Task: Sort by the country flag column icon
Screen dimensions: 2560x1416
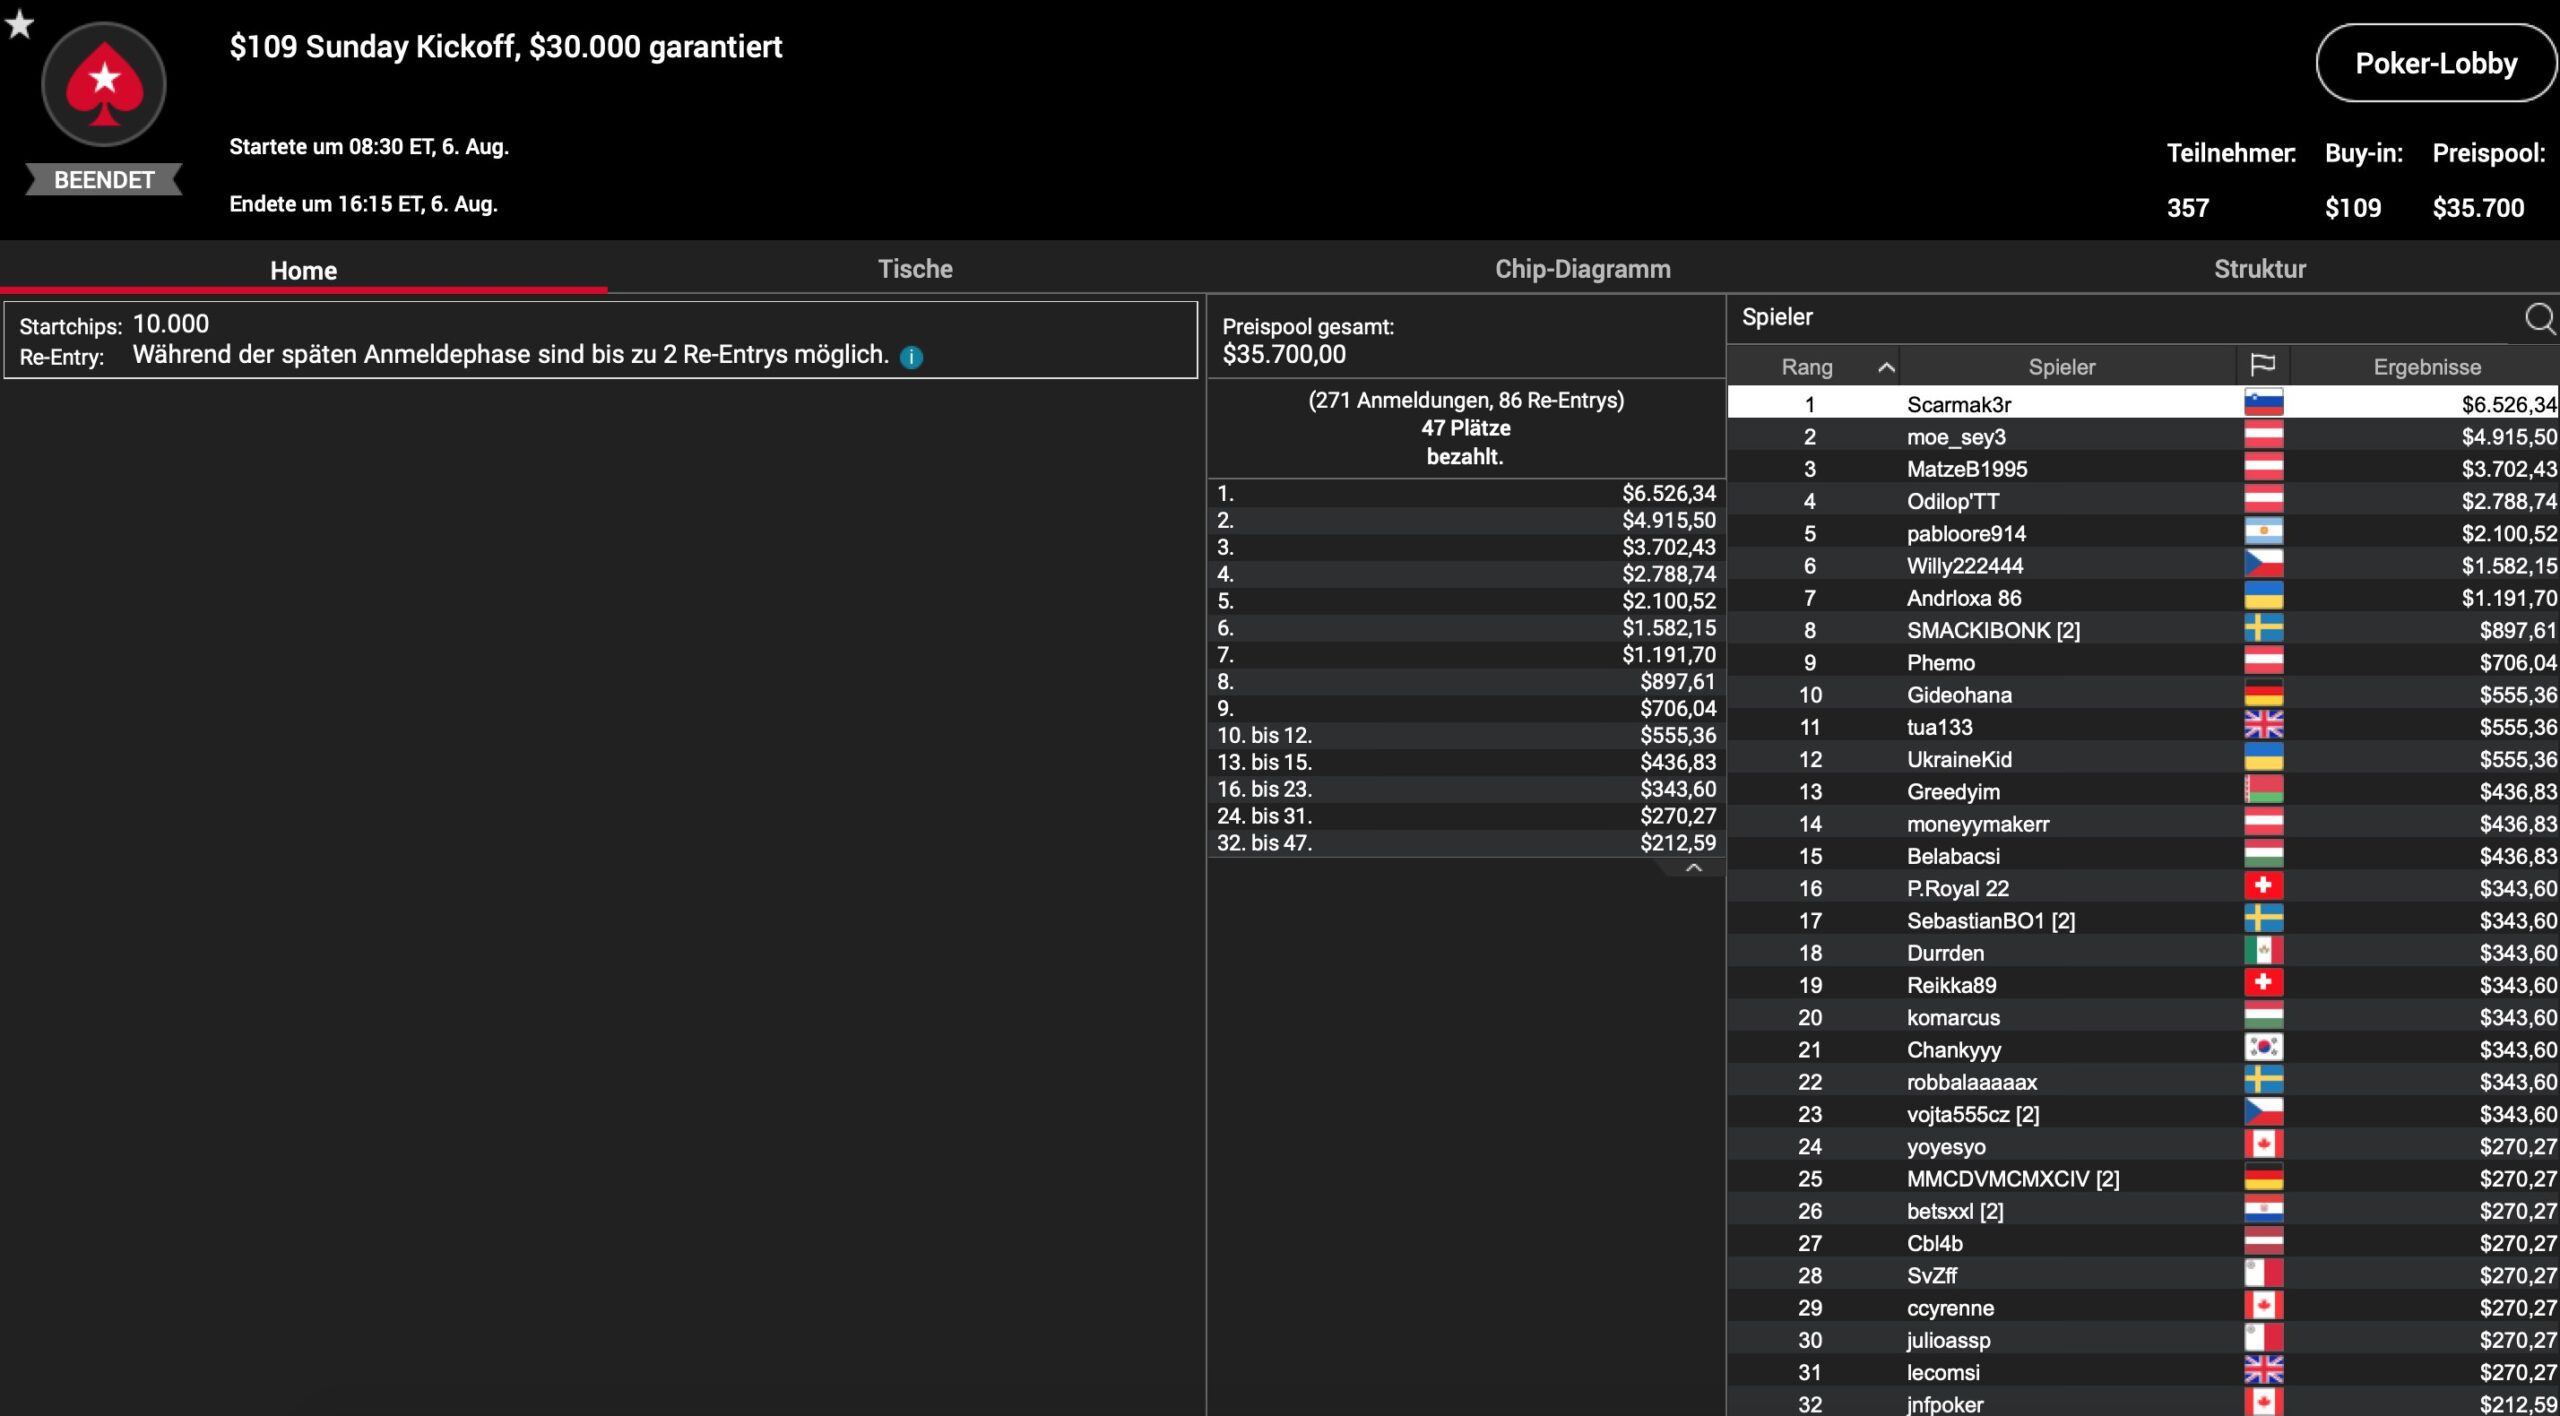Action: click(x=2262, y=365)
